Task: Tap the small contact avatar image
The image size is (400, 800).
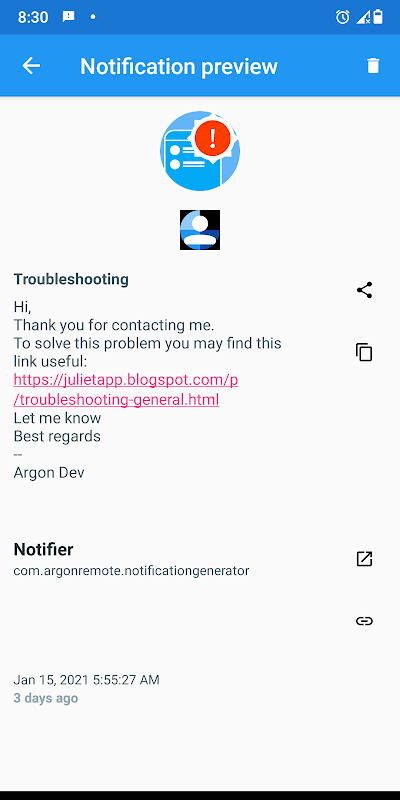Action: [200, 230]
